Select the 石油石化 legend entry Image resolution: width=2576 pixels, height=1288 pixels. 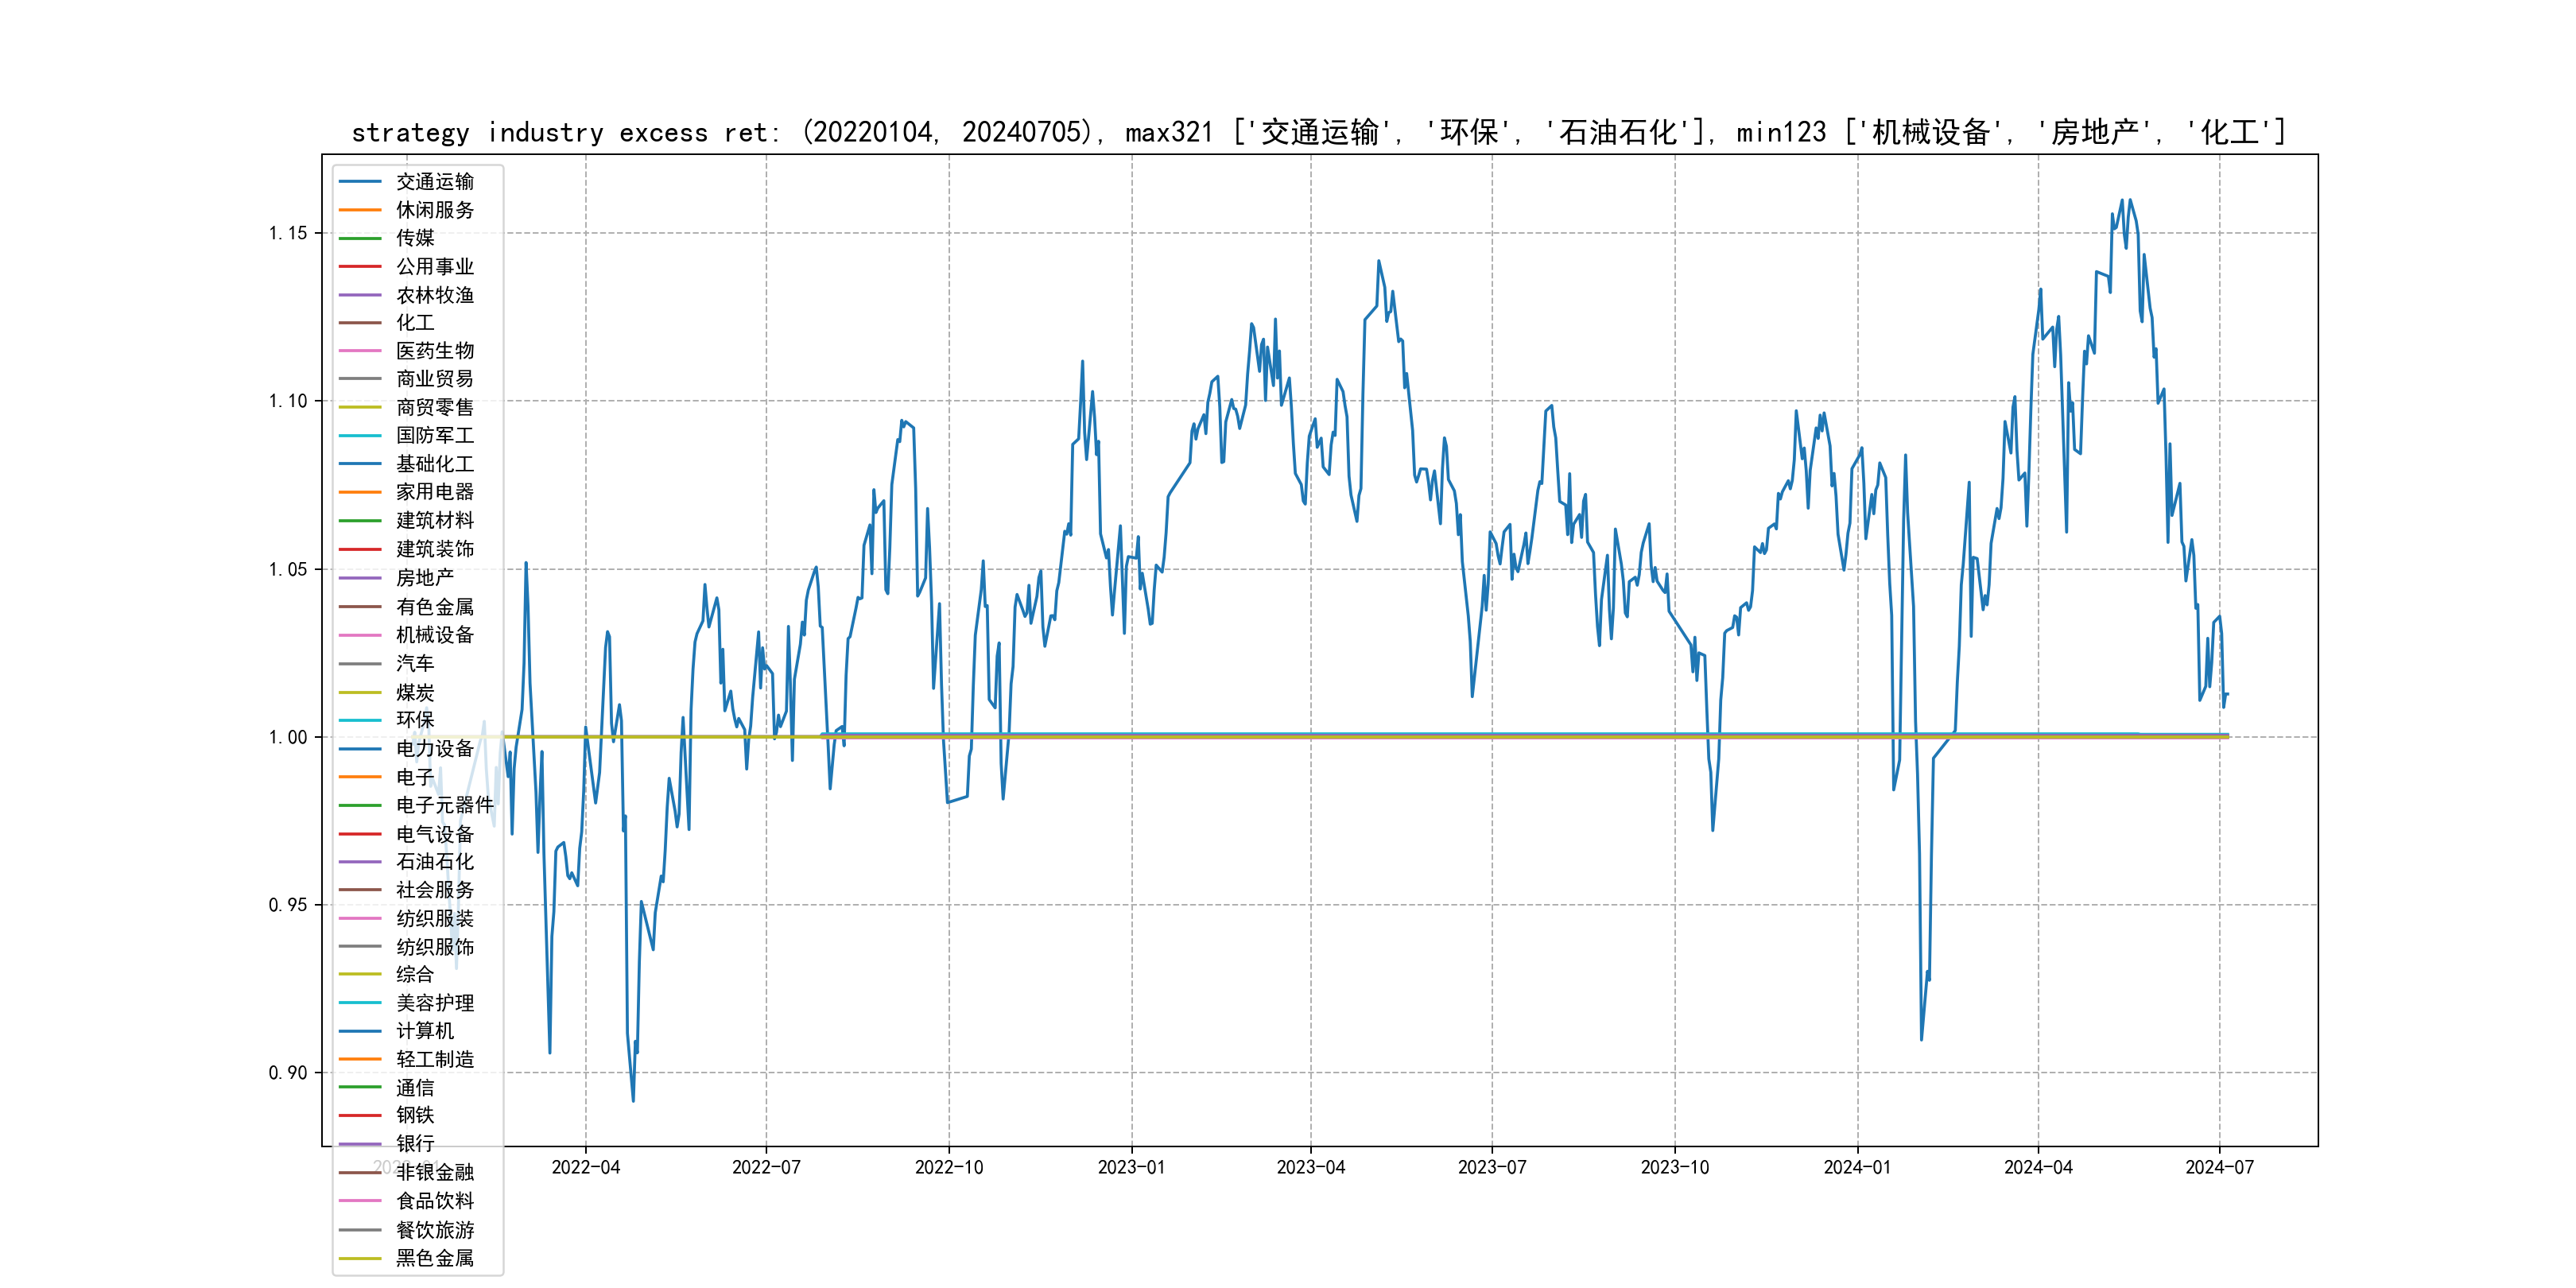(x=434, y=862)
